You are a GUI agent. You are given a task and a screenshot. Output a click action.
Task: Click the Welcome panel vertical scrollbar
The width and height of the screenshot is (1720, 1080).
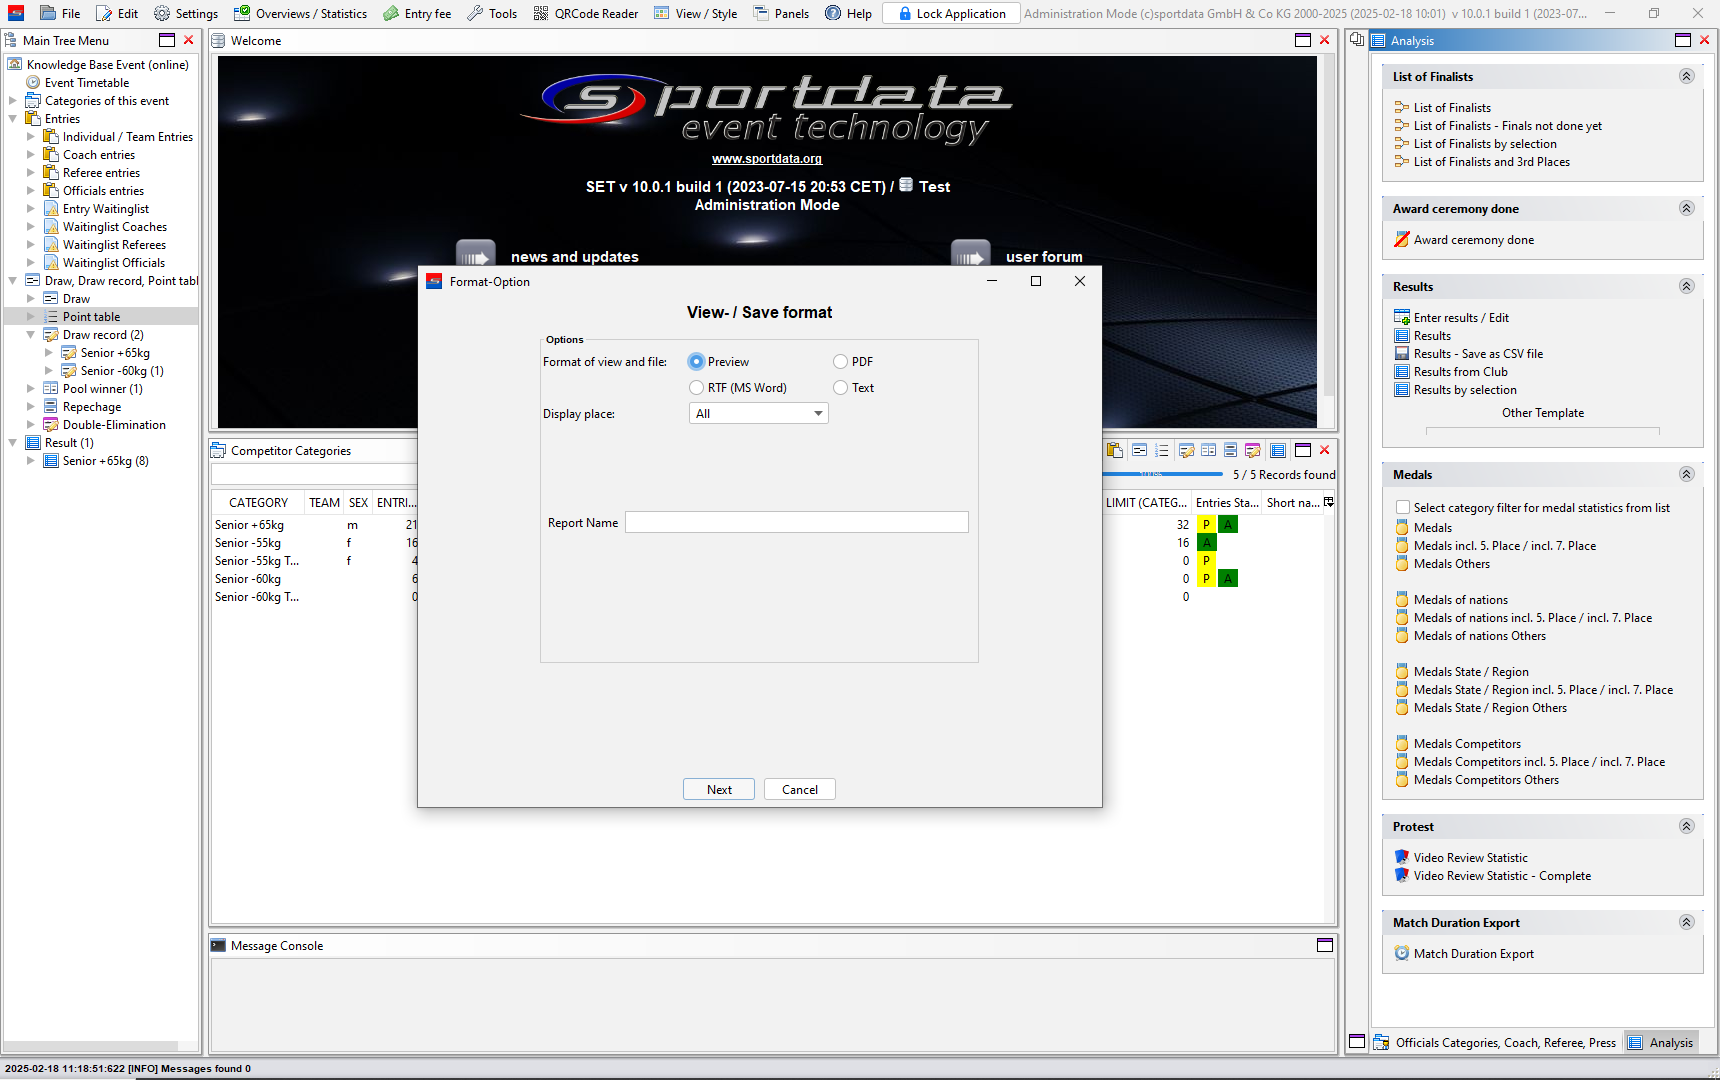point(1328,226)
